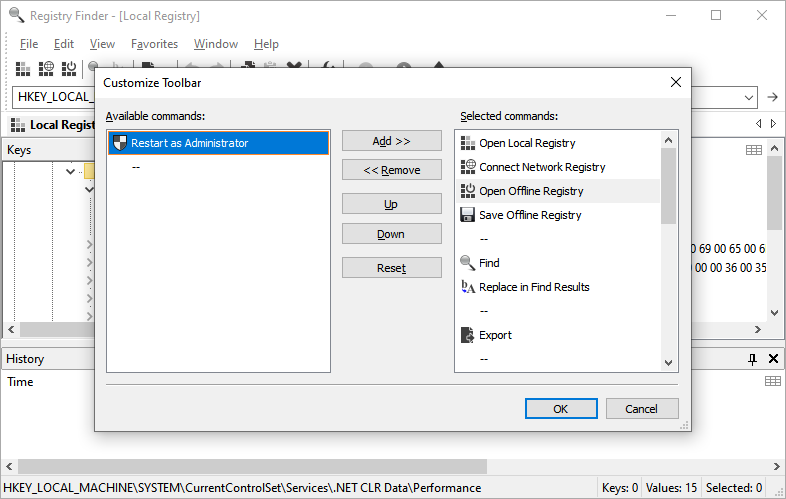Click the Add >> button
Screen dimensions: 786x499
click(391, 141)
